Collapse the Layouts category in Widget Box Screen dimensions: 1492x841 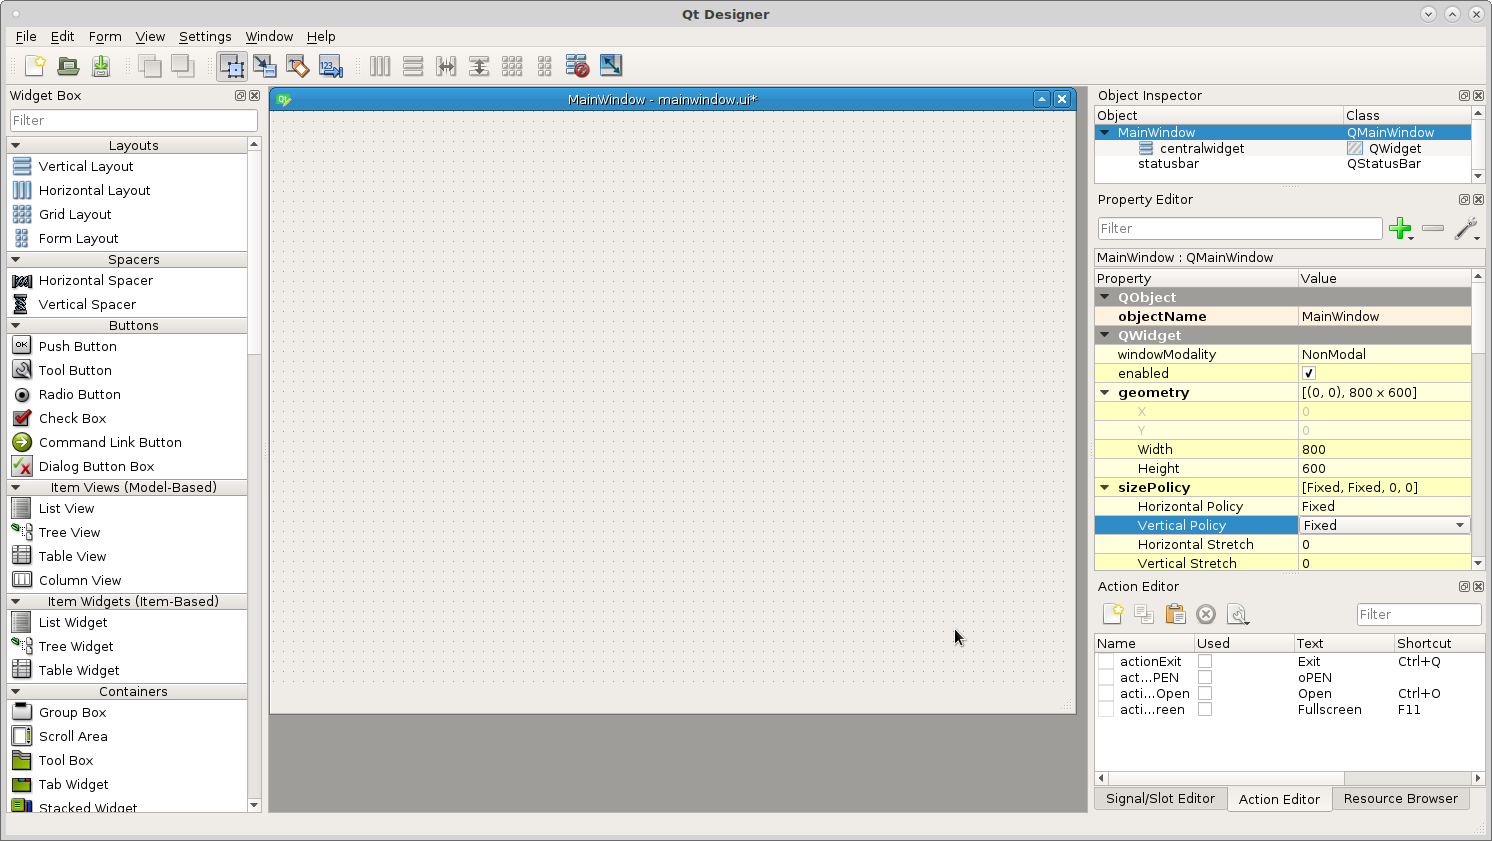(x=15, y=146)
